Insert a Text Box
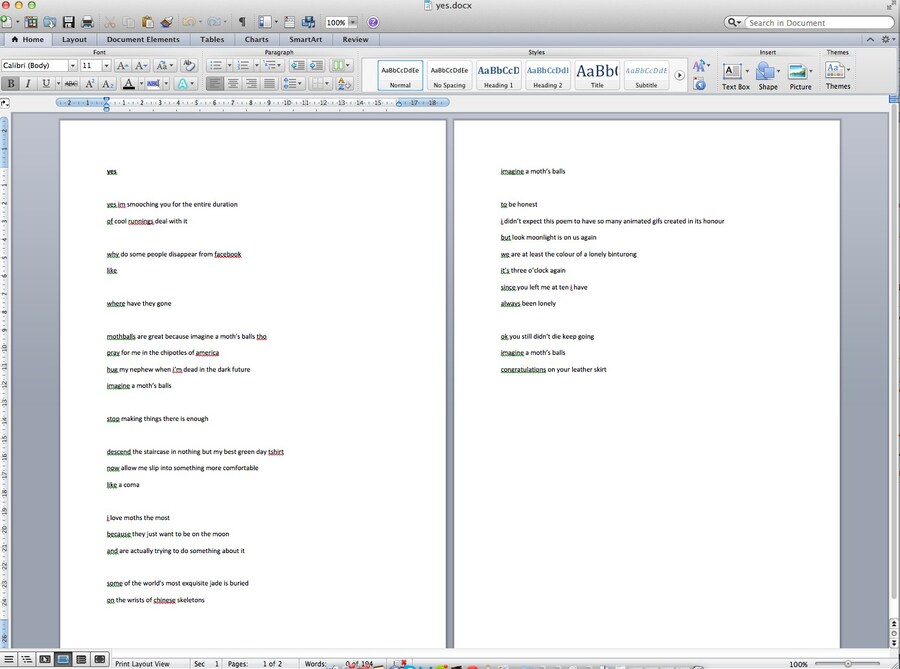 733,73
